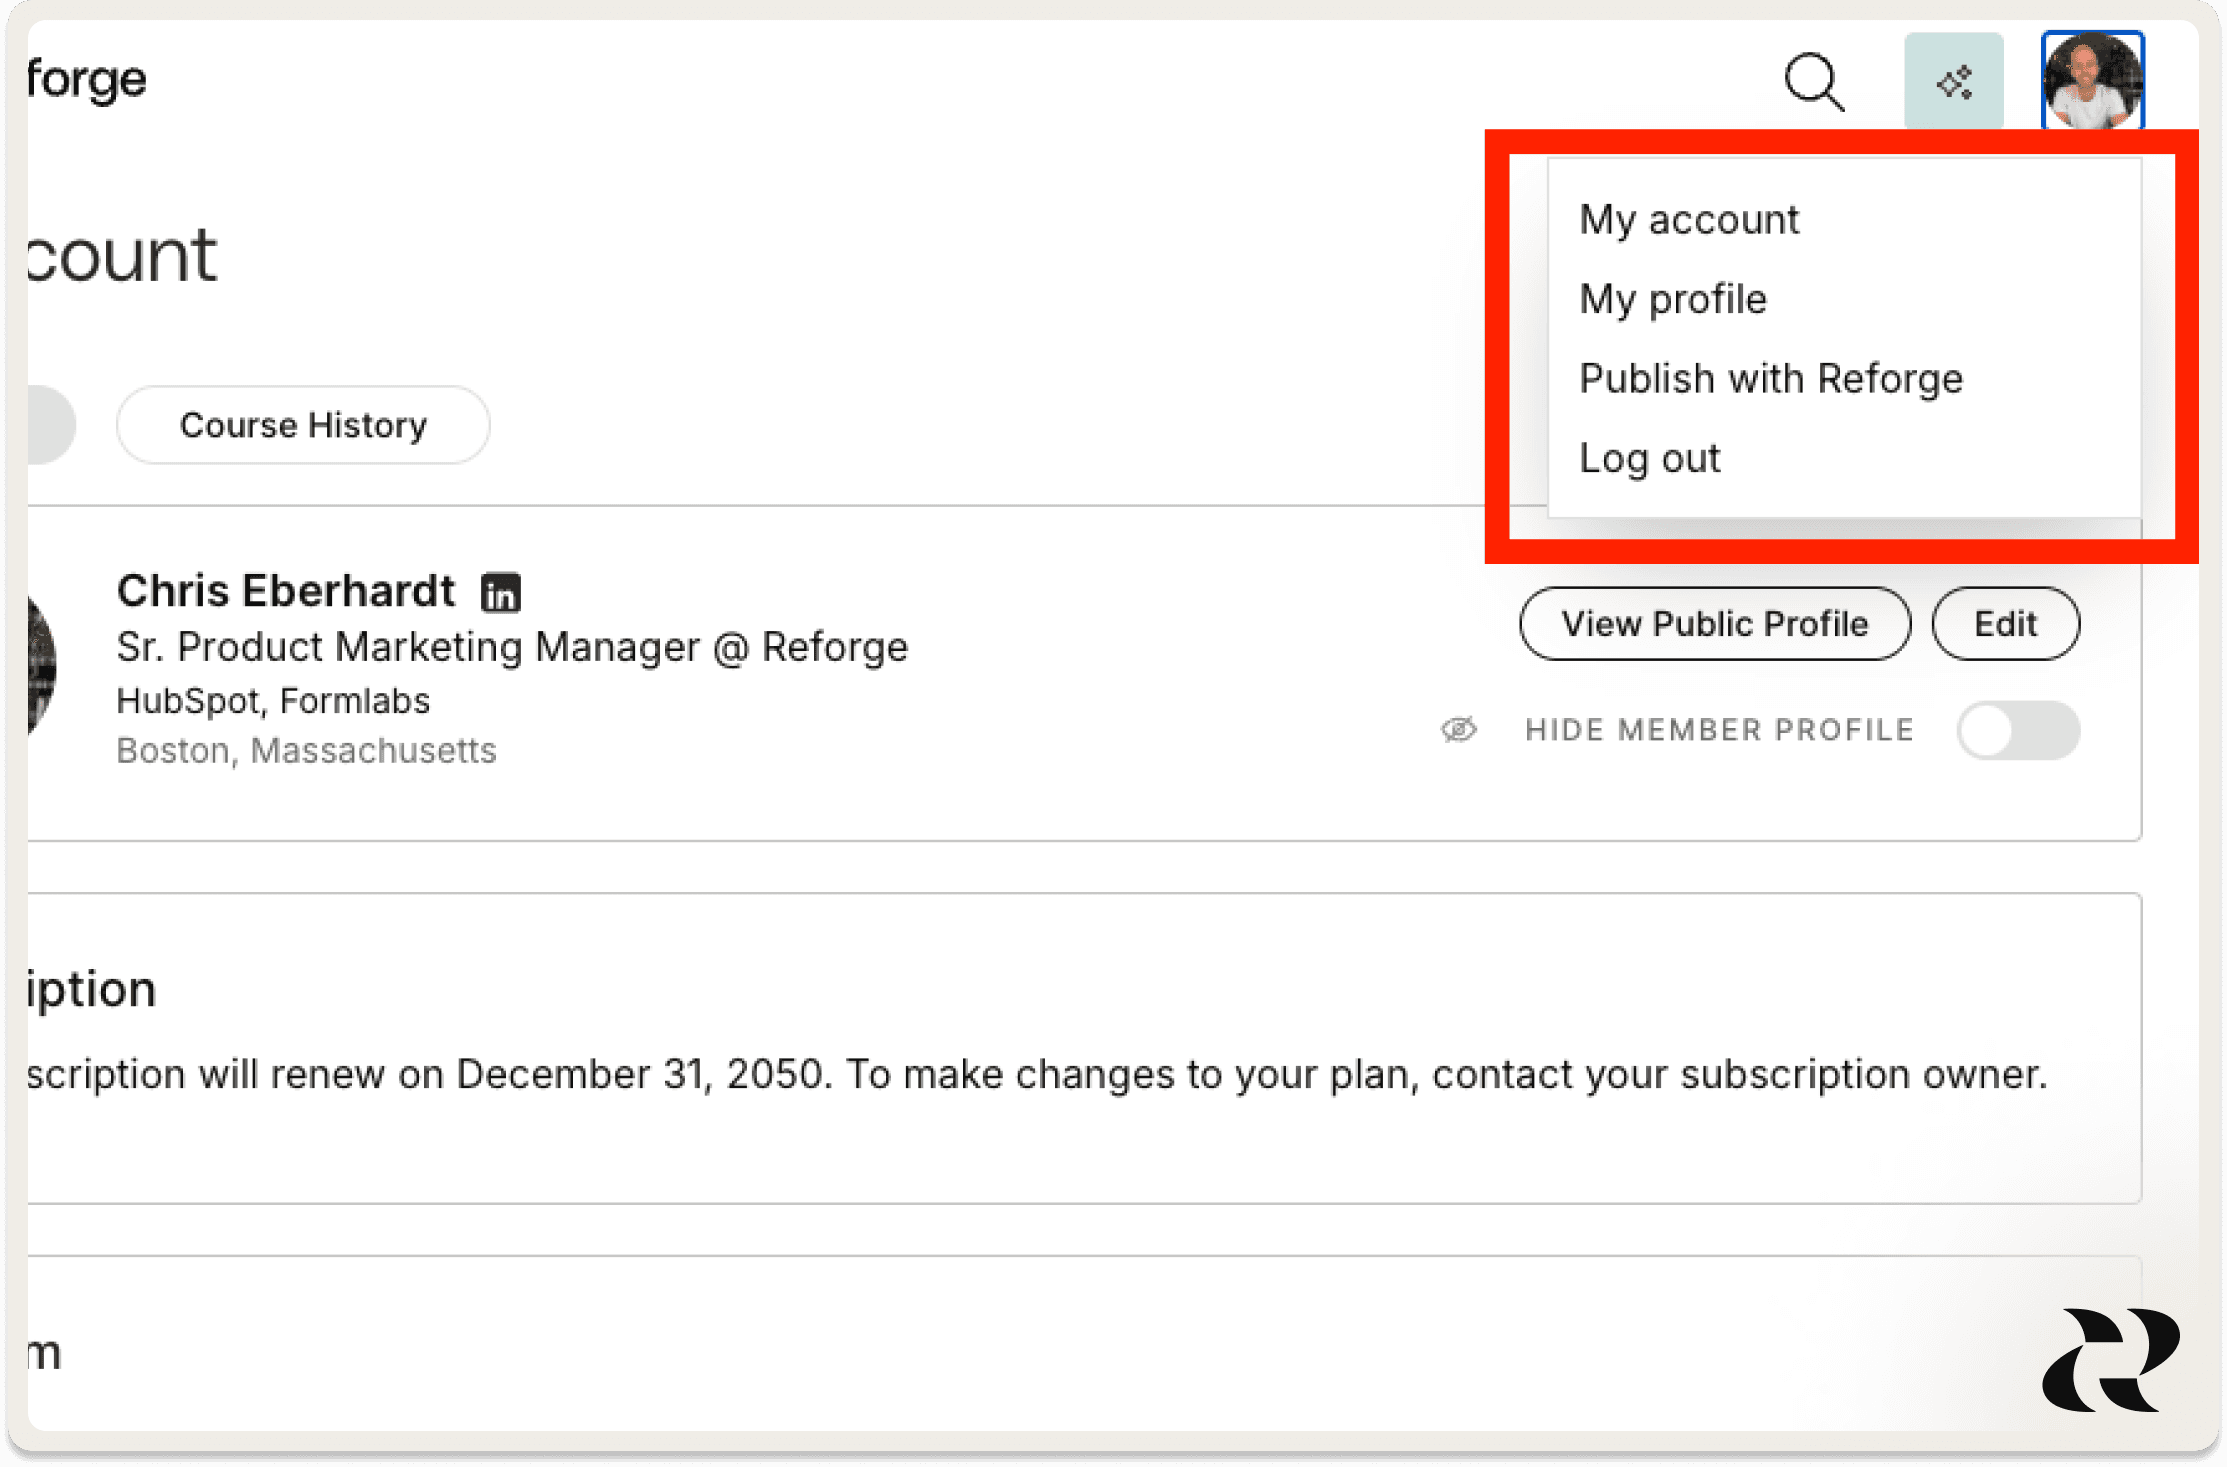Viewport: 2227px width, 1467px height.
Task: Click the crossed-eye hide profile icon
Action: pyautogui.click(x=1459, y=730)
